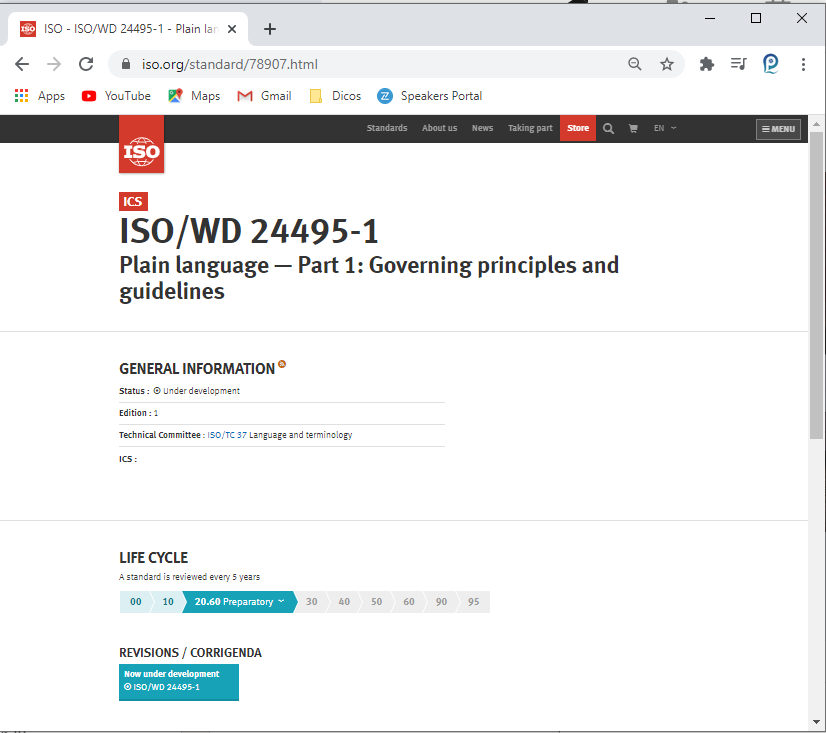Open the Maps bookmark
Image resolution: width=826 pixels, height=733 pixels.
[x=194, y=96]
